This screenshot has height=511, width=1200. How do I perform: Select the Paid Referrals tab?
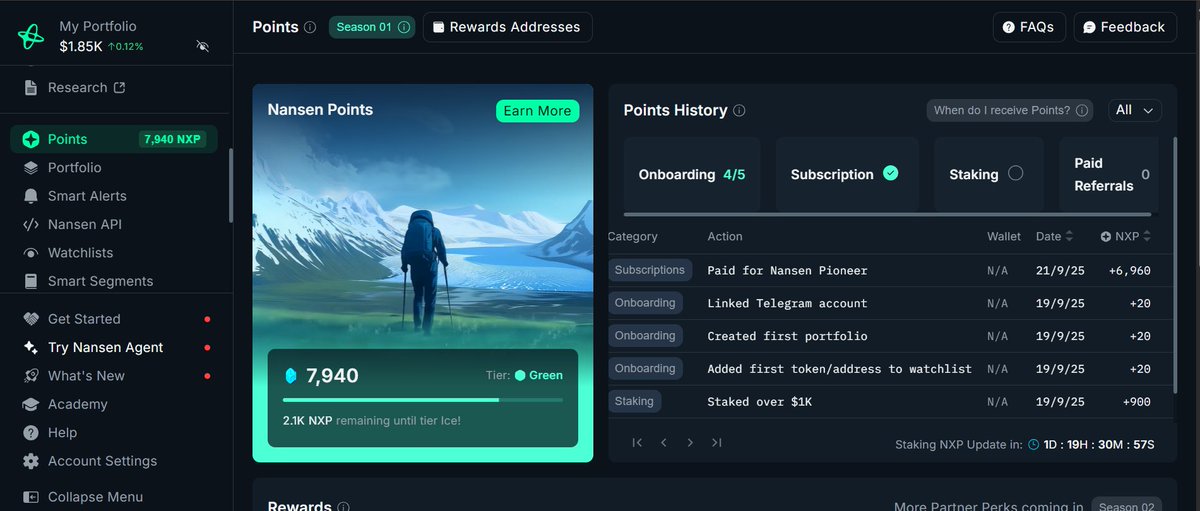click(1110, 174)
